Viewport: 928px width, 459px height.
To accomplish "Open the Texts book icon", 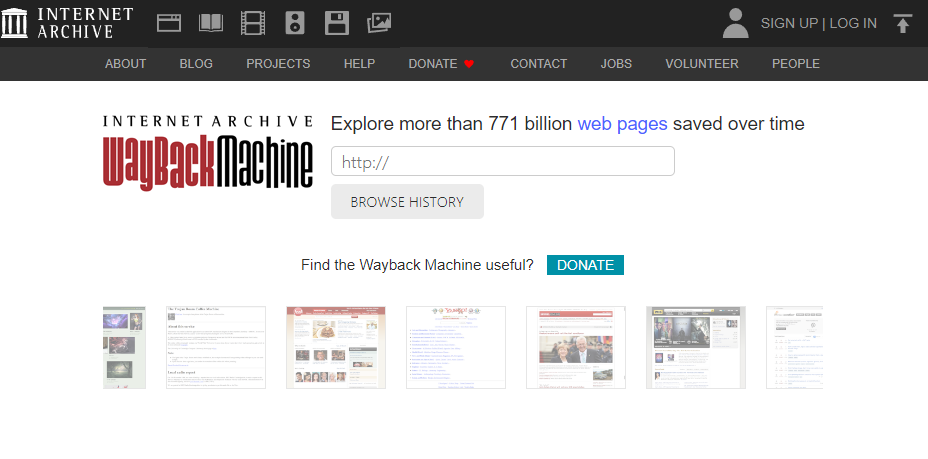I will pos(211,23).
